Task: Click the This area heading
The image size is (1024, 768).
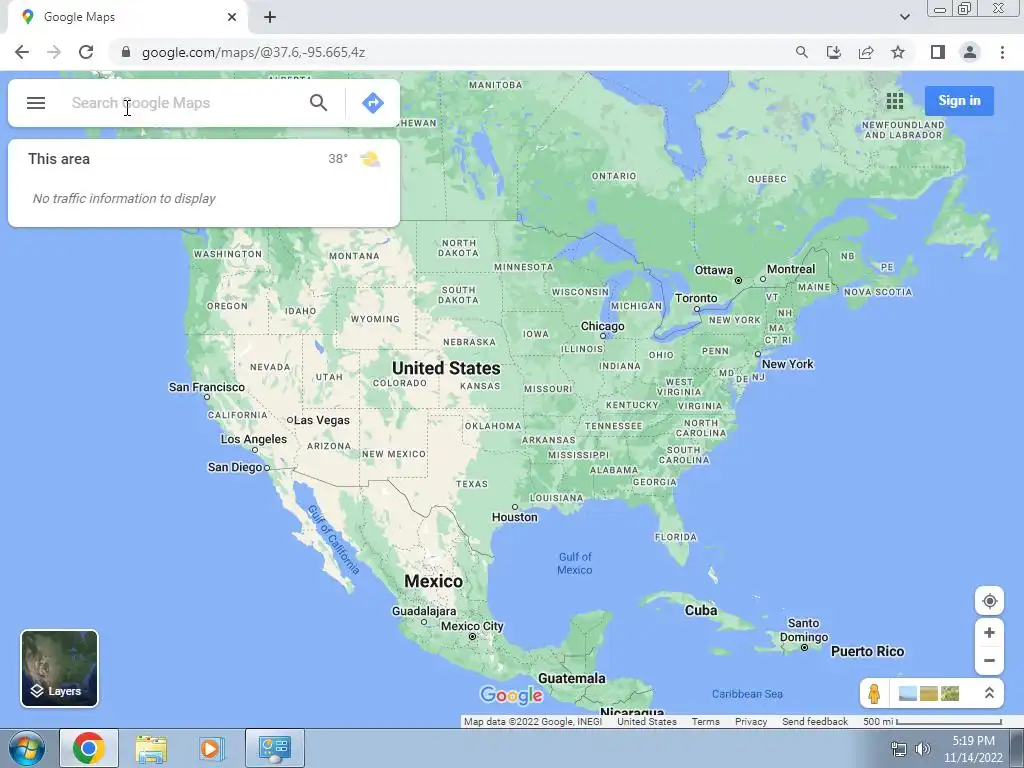Action: pyautogui.click(x=59, y=159)
